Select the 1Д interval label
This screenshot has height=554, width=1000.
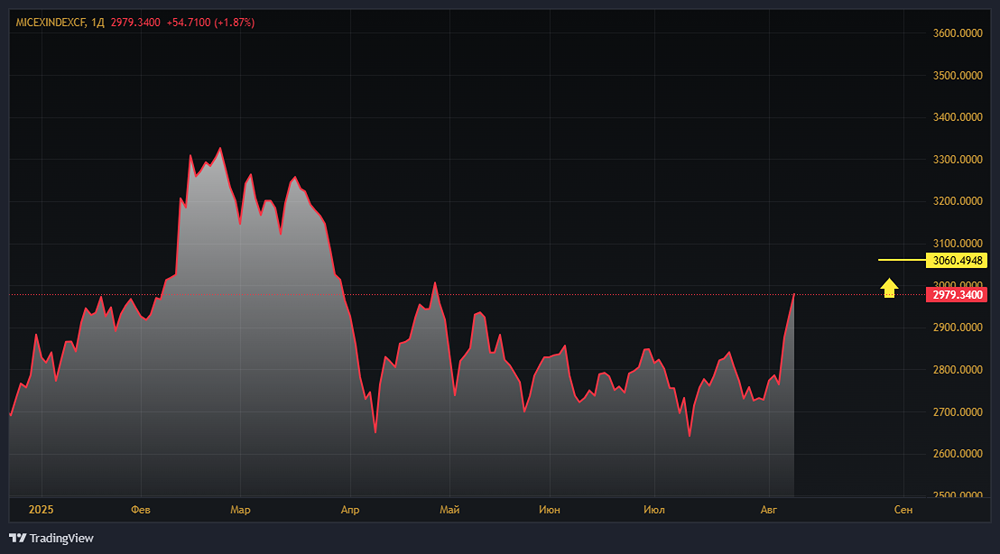[x=97, y=22]
